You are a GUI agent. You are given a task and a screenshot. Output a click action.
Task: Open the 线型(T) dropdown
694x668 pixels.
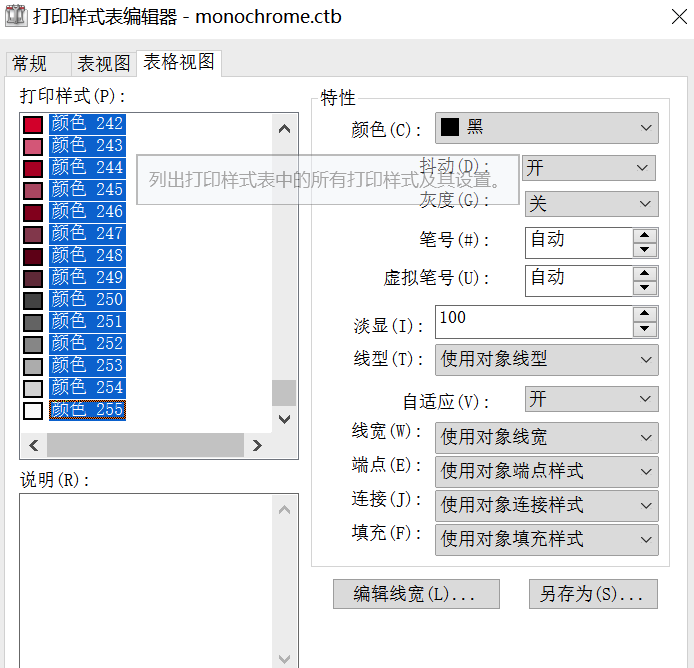(547, 360)
